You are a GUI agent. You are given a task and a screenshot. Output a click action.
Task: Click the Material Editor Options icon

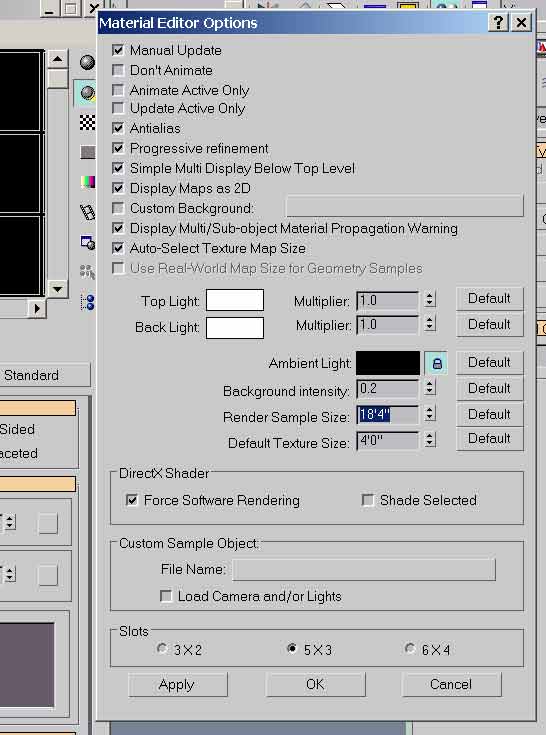click(87, 242)
